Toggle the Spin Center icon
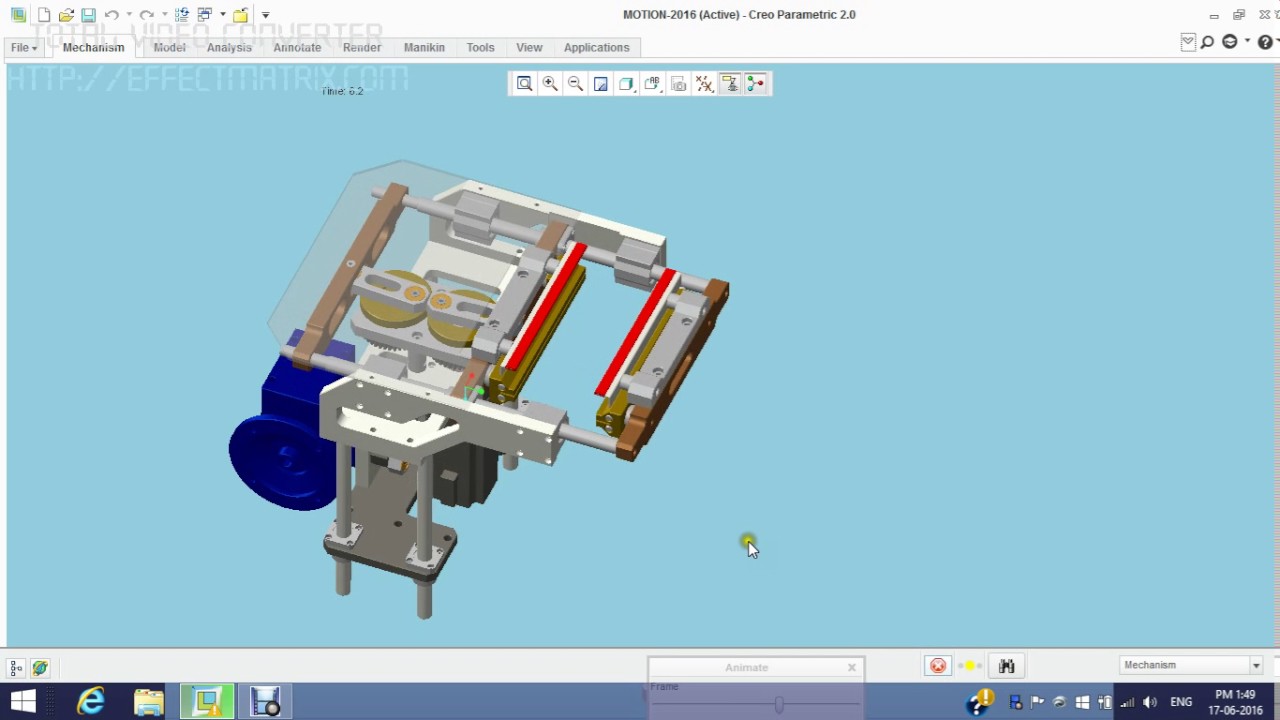This screenshot has height=720, width=1280. (x=755, y=84)
